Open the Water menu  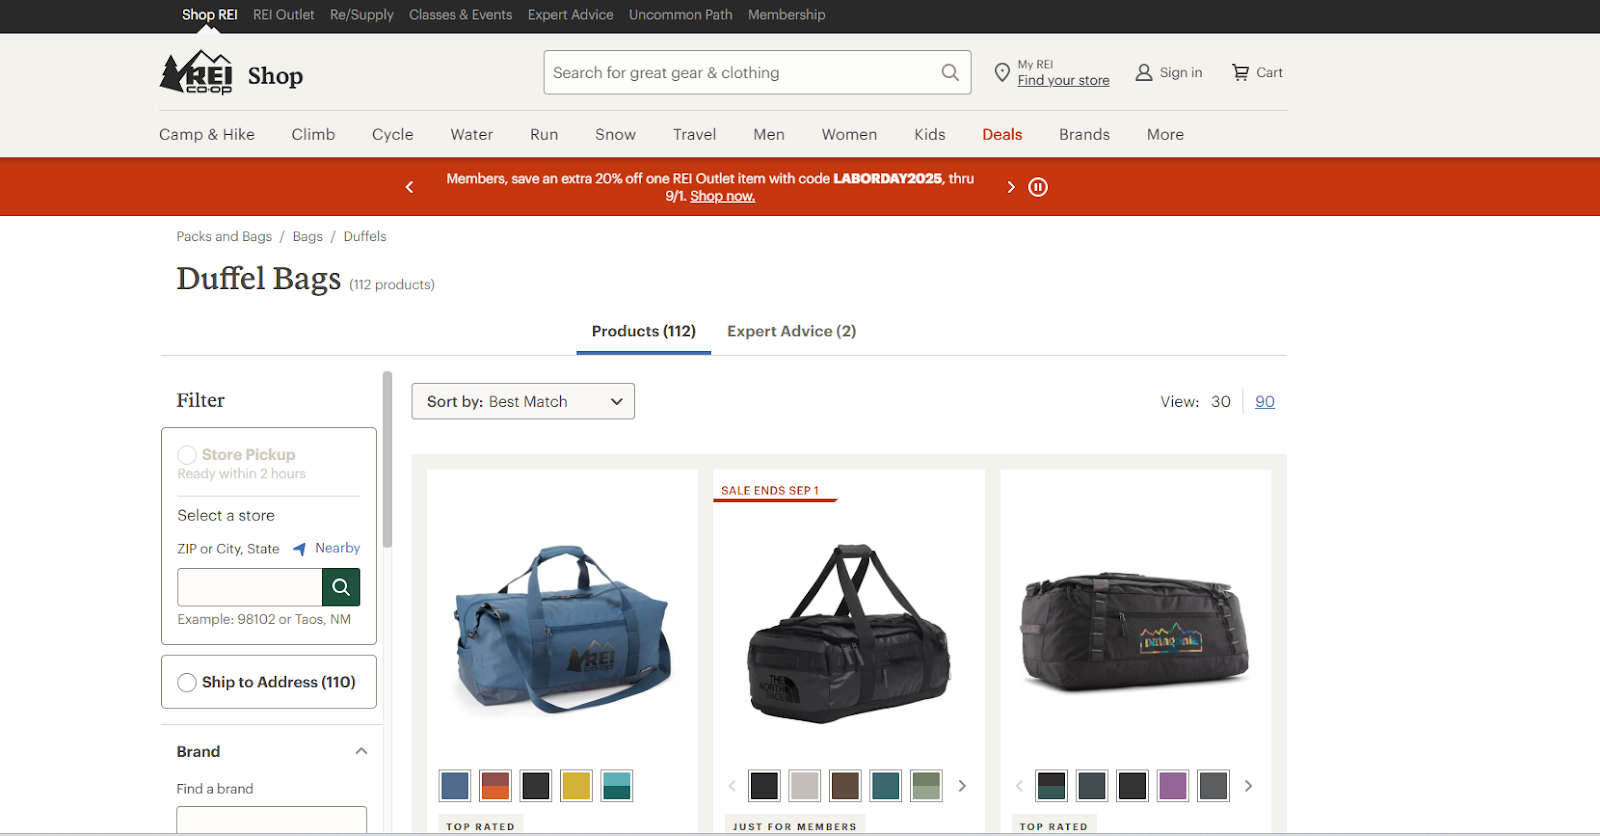tap(472, 134)
